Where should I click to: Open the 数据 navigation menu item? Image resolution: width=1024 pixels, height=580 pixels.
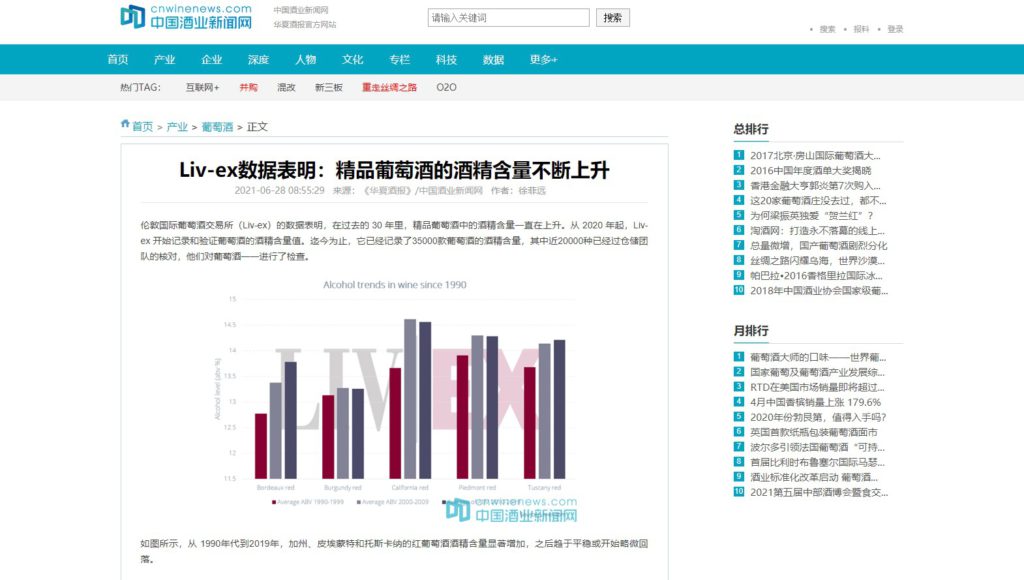(494, 59)
